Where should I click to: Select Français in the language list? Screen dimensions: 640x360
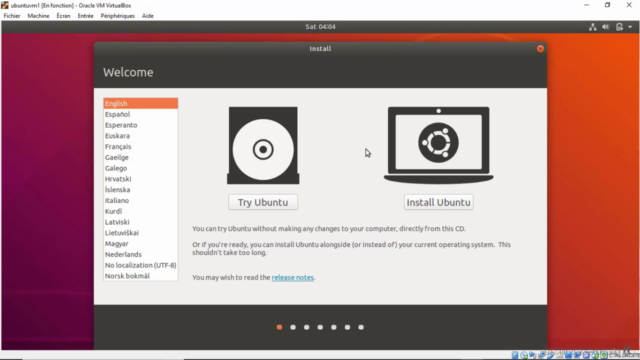coord(140,147)
